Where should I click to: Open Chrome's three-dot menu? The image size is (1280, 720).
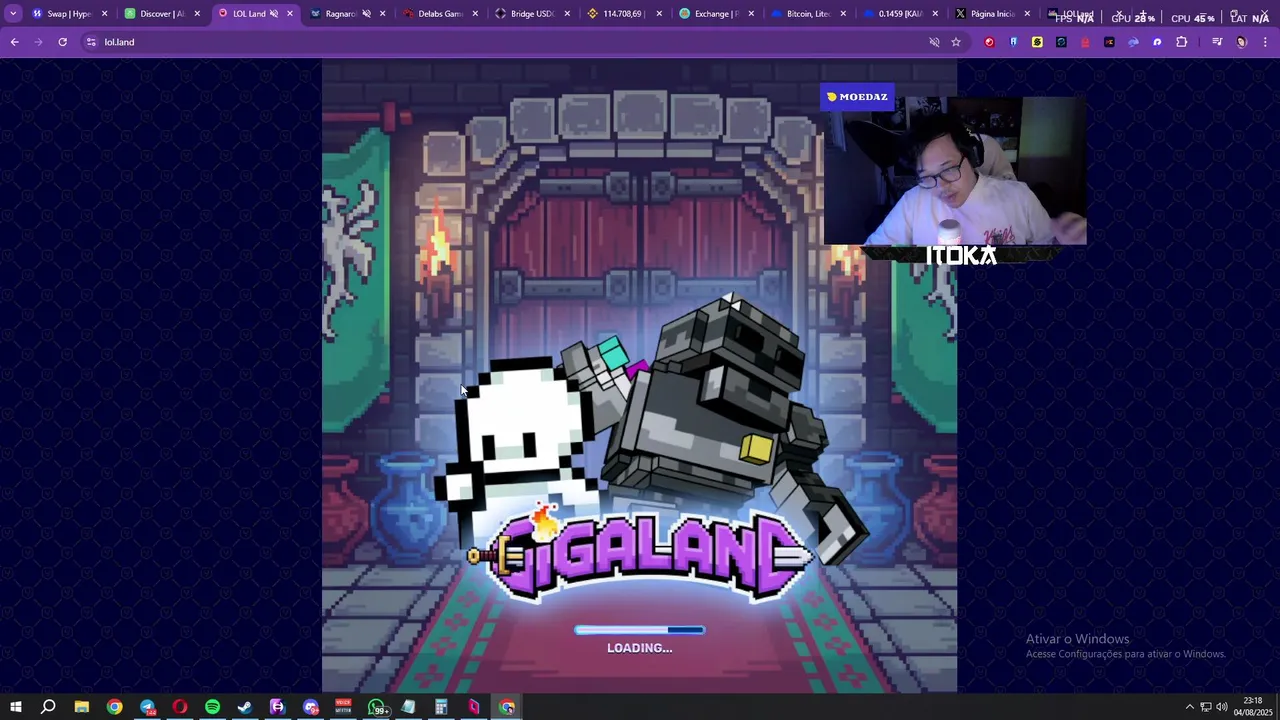point(1266,42)
